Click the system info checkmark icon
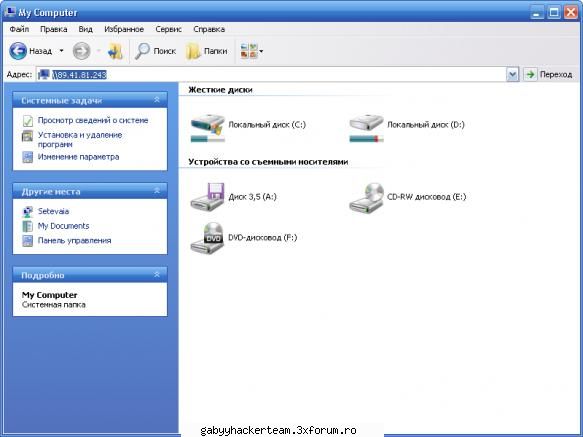Image resolution: width=583 pixels, height=437 pixels. 28,121
